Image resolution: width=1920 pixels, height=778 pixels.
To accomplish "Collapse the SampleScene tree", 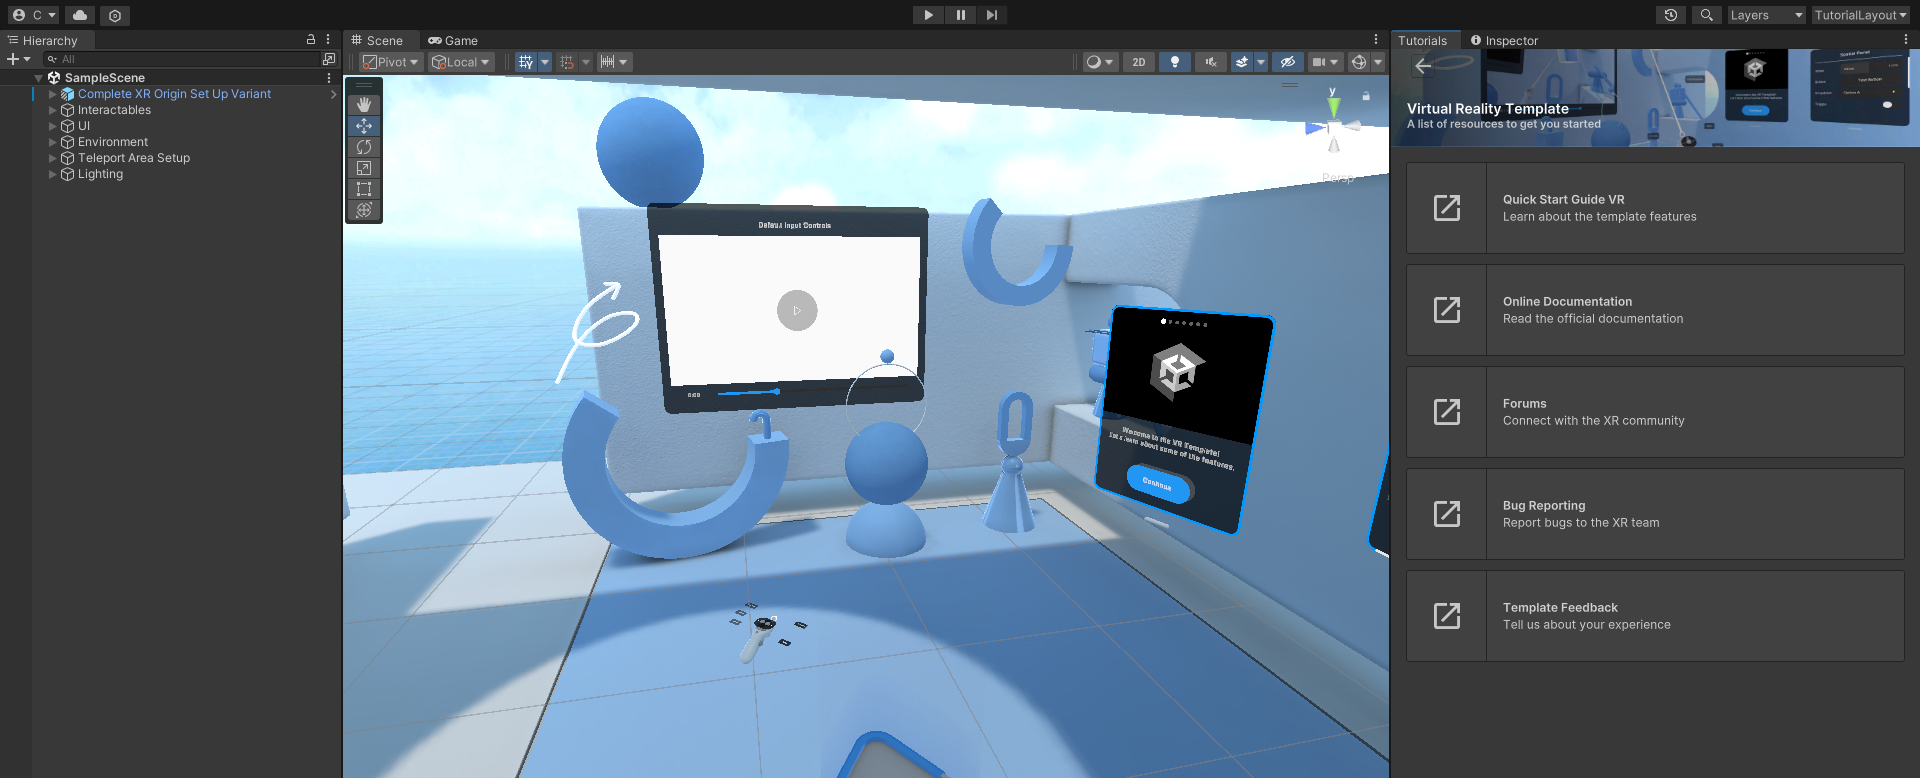I will pos(39,78).
